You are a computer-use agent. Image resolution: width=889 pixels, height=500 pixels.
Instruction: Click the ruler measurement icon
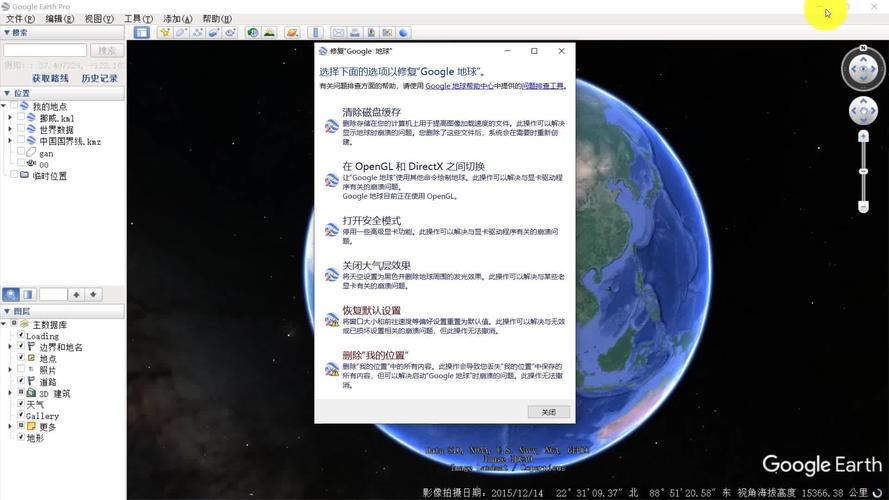coord(316,32)
